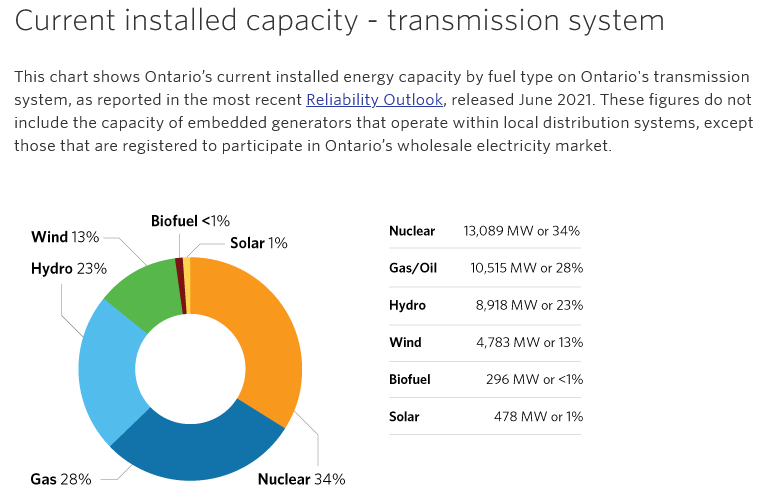Select the Wind 4,783 MW table value
This screenshot has height=504, width=766.
coord(536,342)
